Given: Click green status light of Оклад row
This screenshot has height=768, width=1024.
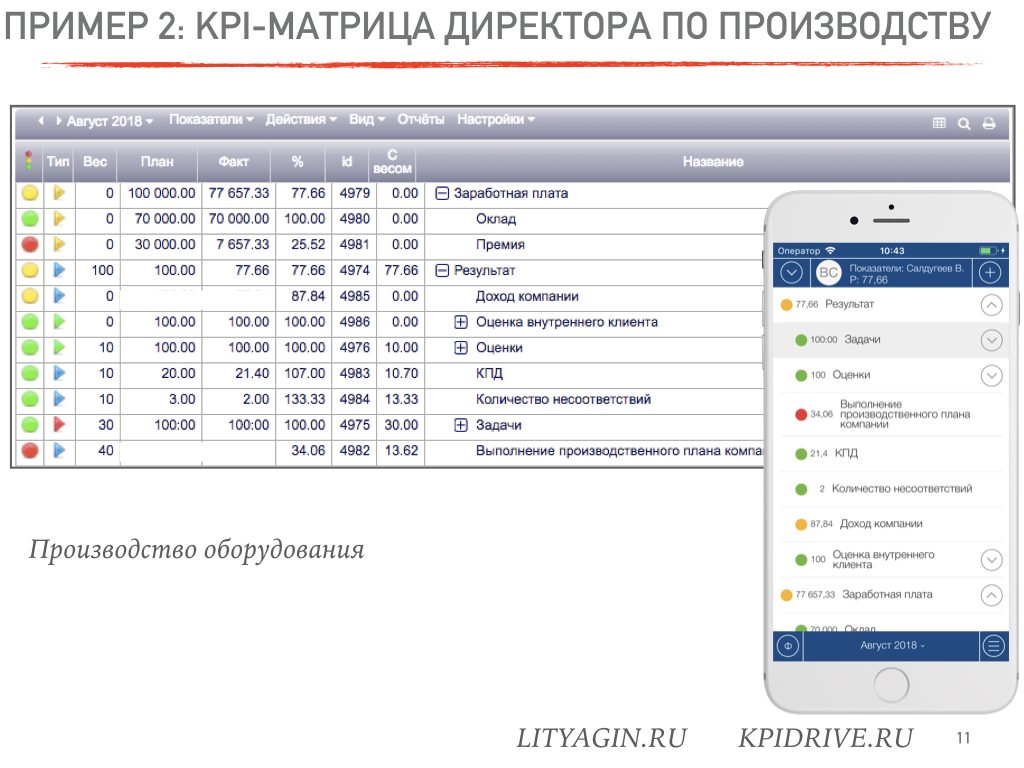Looking at the screenshot, I should pyautogui.click(x=30, y=219).
